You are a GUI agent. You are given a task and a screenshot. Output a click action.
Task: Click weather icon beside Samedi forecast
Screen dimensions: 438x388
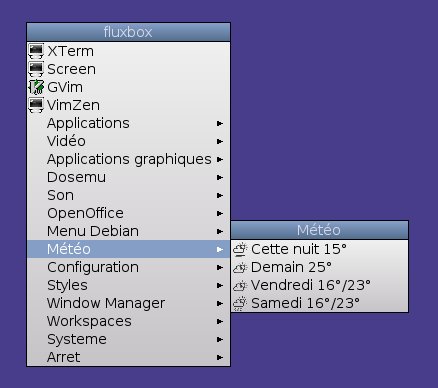[x=240, y=303]
